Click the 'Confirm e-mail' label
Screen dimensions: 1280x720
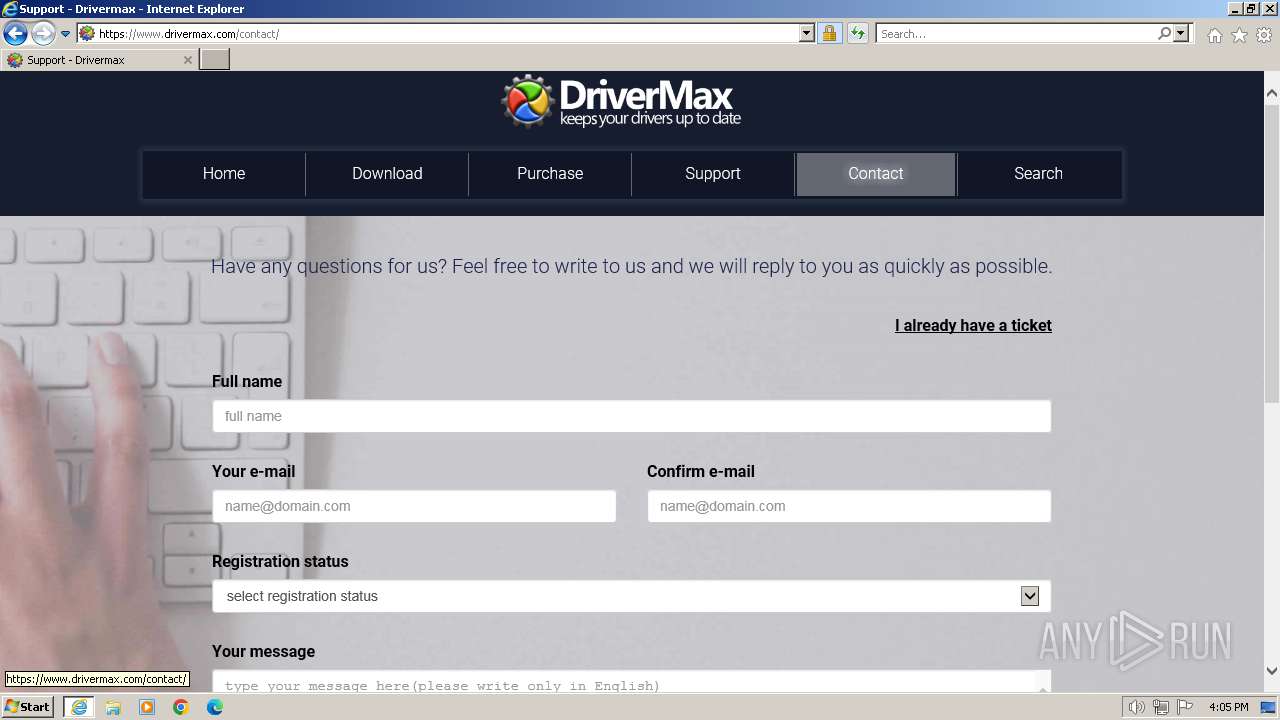point(701,472)
